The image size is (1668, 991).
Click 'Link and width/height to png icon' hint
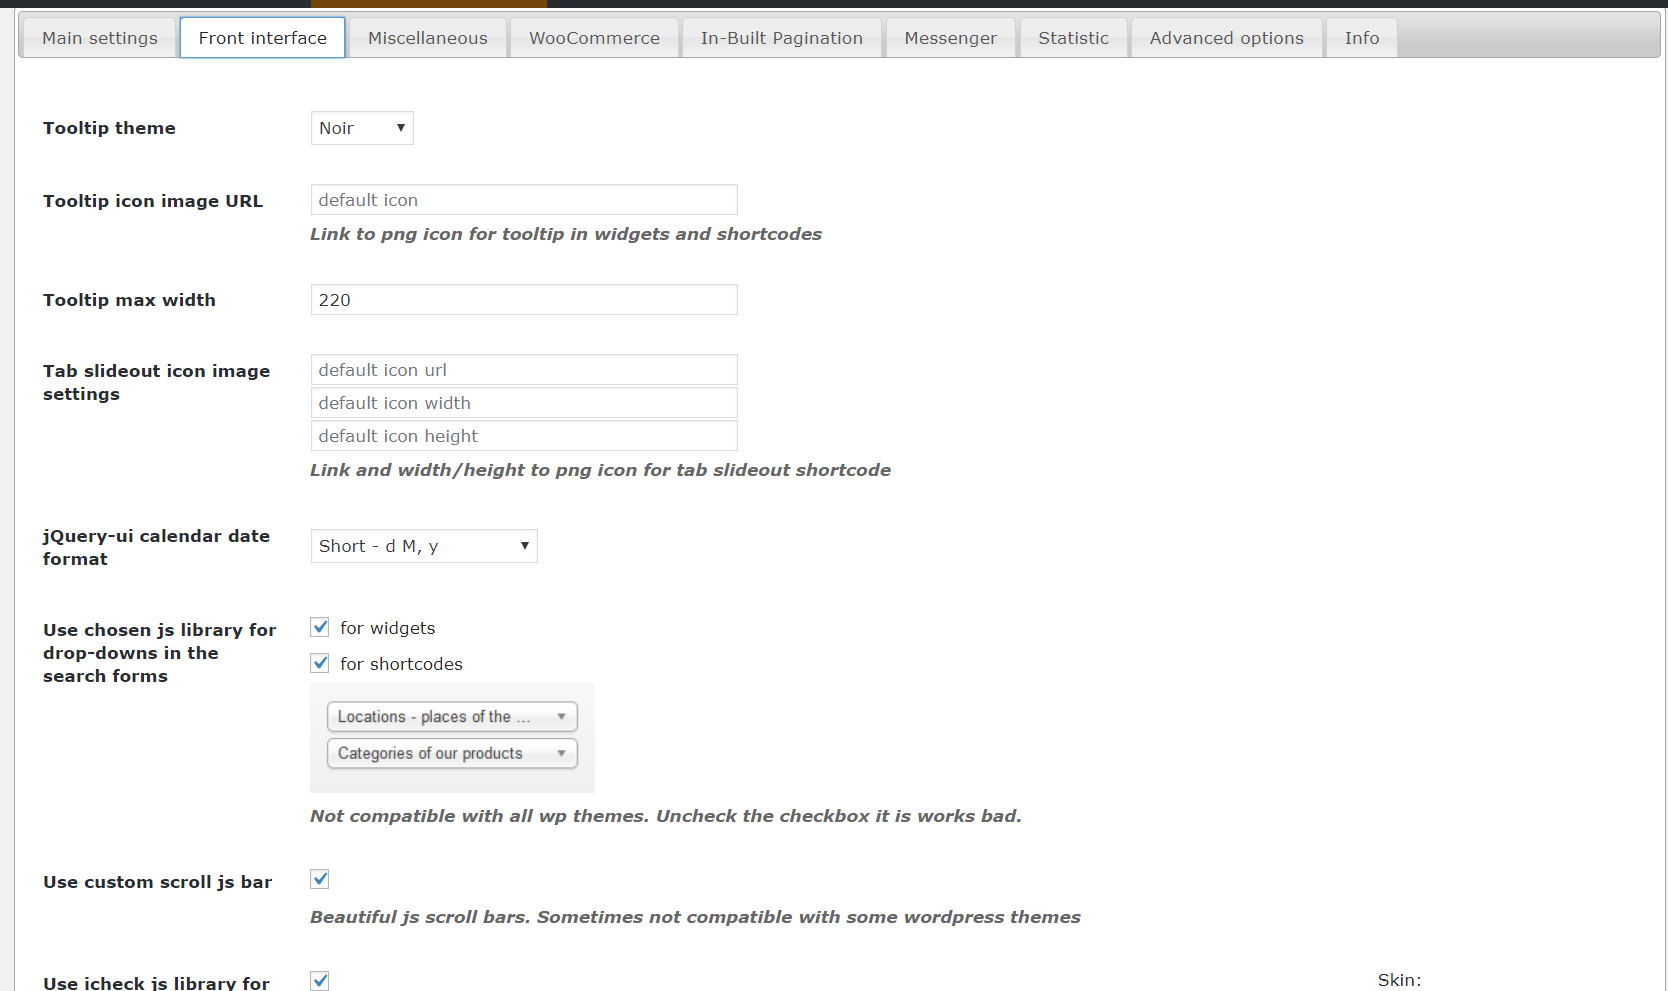(x=600, y=470)
